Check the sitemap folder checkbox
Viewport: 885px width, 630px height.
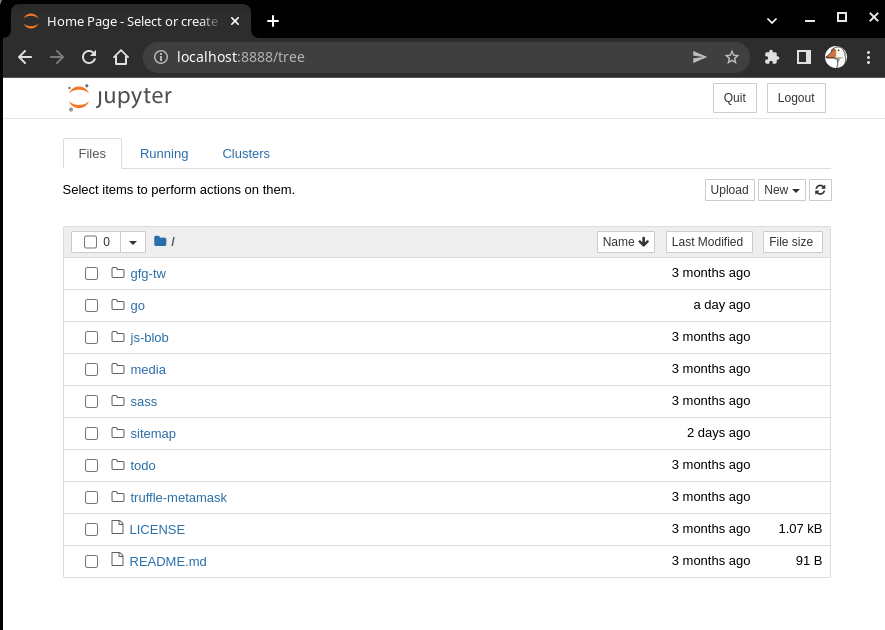[91, 434]
